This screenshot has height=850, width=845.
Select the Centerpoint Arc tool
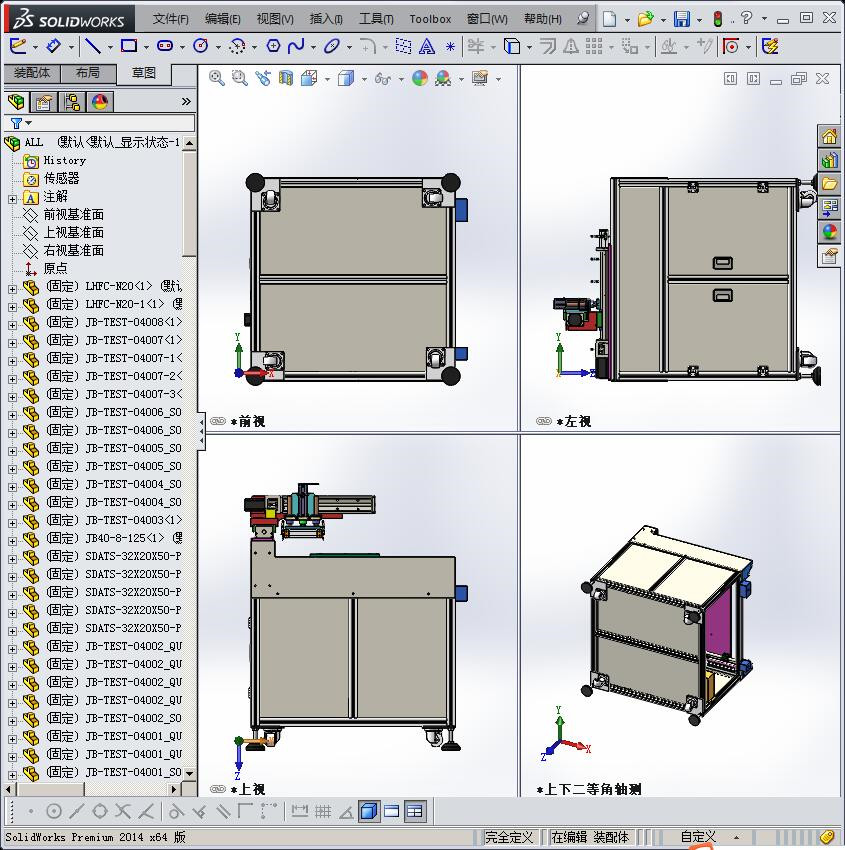coord(237,47)
